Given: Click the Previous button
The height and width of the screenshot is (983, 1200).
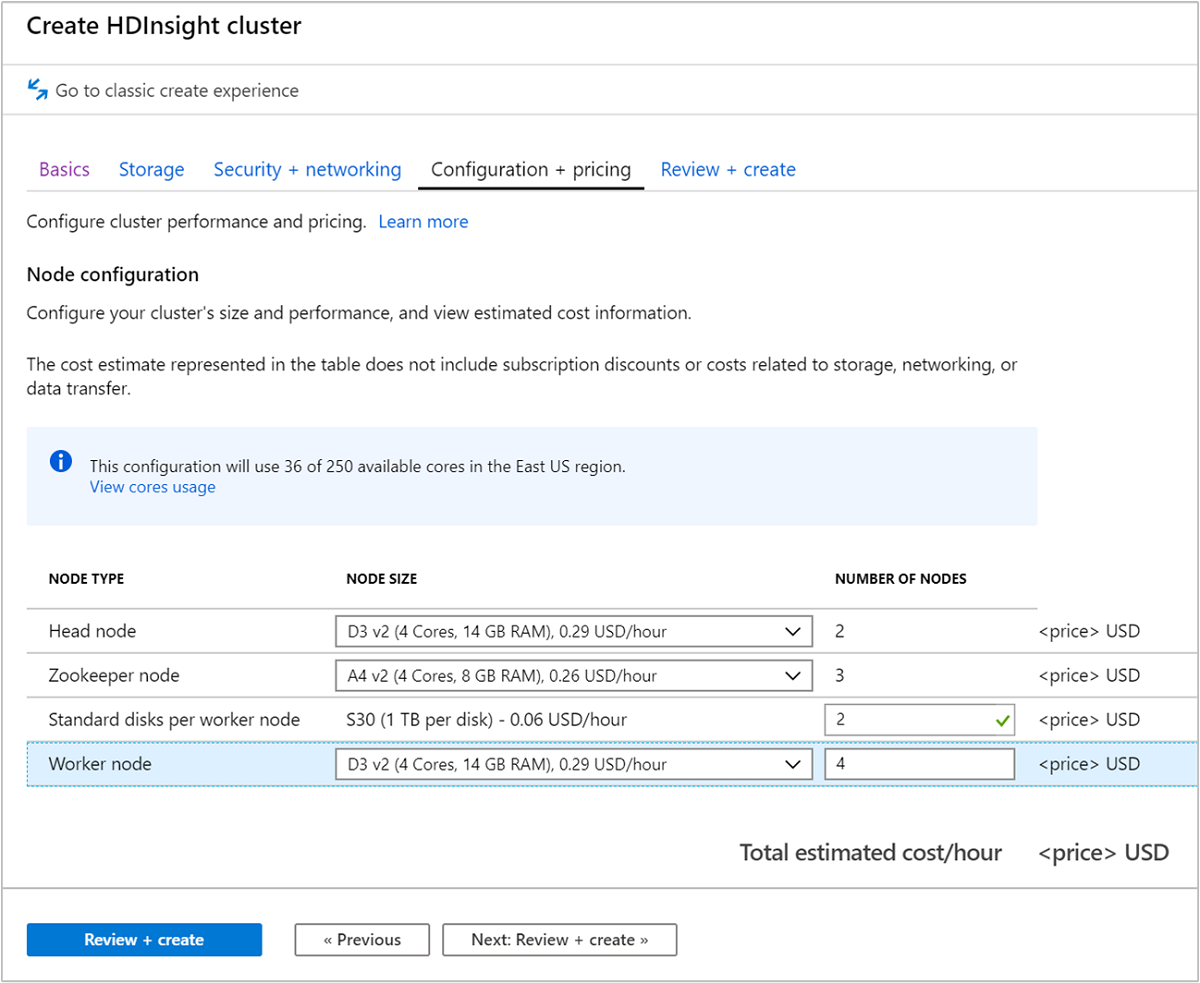Looking at the screenshot, I should (362, 940).
